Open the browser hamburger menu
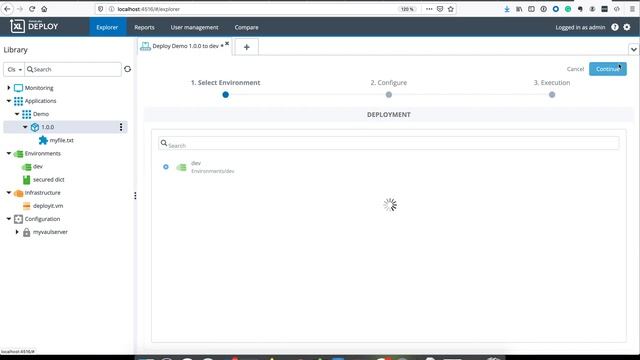The height and width of the screenshot is (360, 640). point(632,9)
